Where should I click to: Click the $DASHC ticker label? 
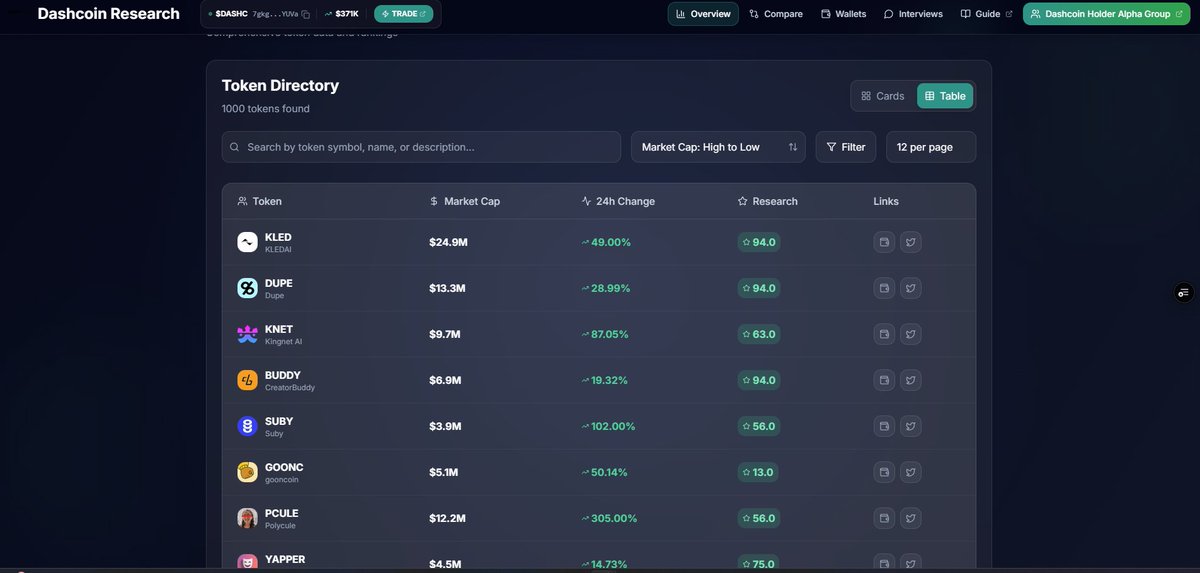(x=231, y=14)
